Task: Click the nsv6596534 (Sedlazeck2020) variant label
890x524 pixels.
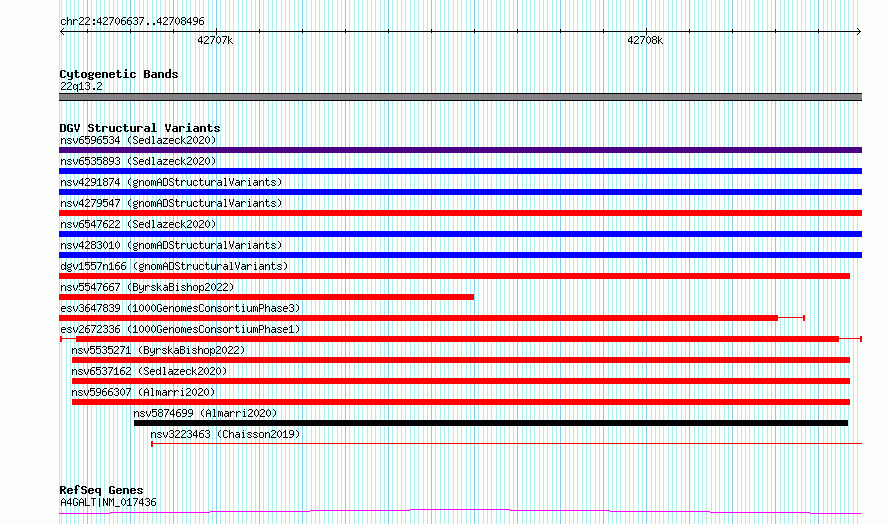Action: pos(138,140)
